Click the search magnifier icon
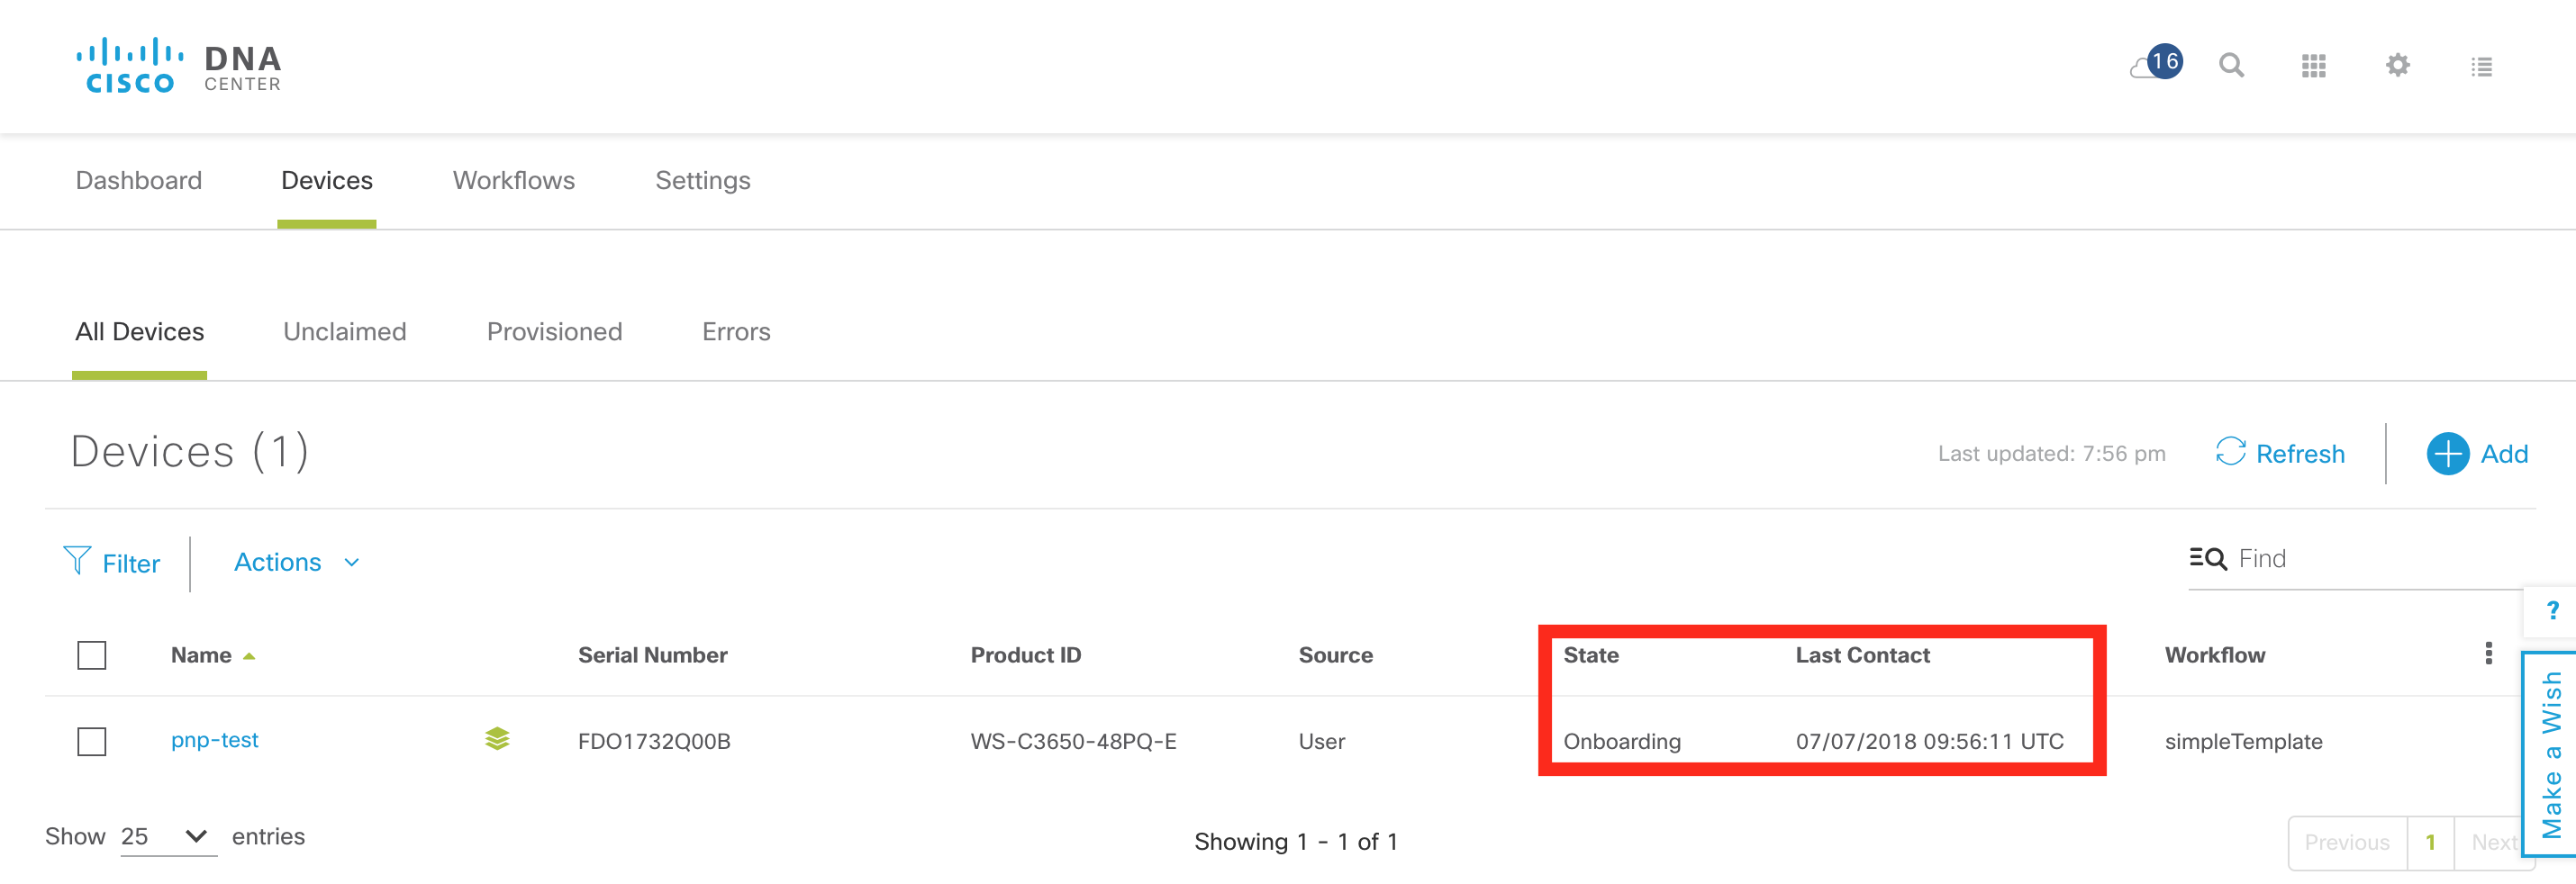The image size is (2576, 884). click(2231, 66)
